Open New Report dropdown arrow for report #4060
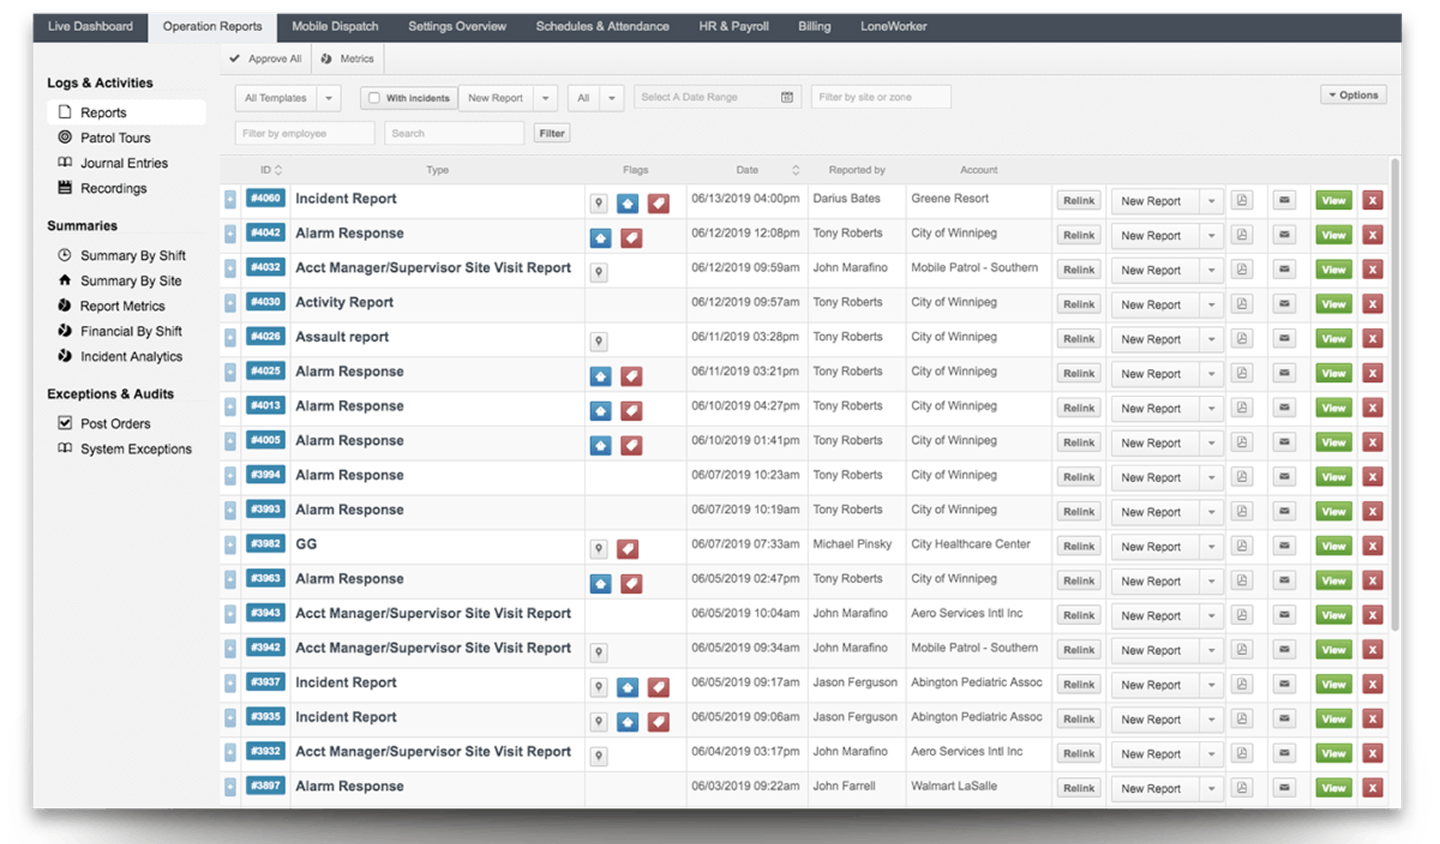 point(1211,201)
